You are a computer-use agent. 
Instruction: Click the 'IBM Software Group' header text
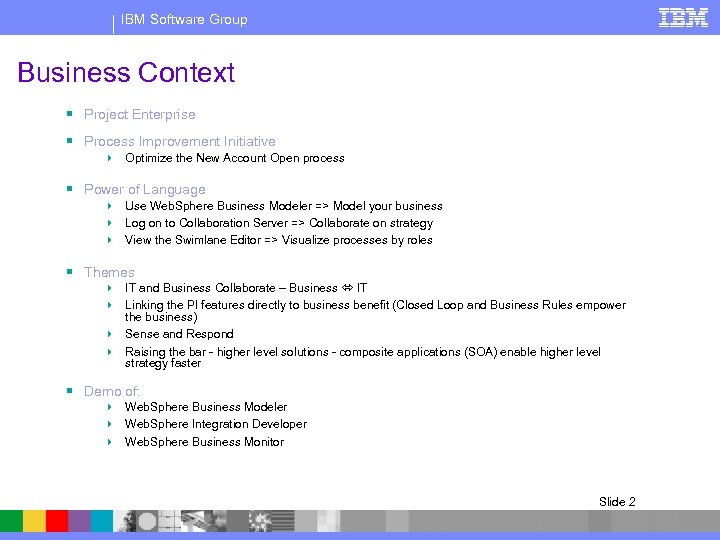[184, 19]
